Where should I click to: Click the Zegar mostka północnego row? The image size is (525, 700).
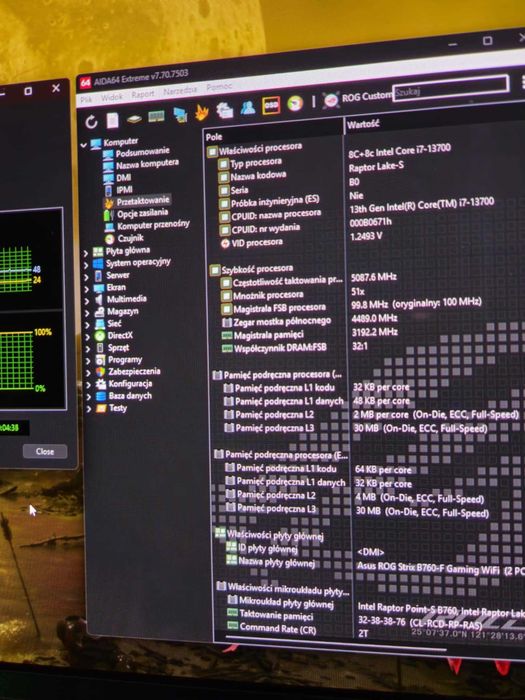[x=282, y=321]
